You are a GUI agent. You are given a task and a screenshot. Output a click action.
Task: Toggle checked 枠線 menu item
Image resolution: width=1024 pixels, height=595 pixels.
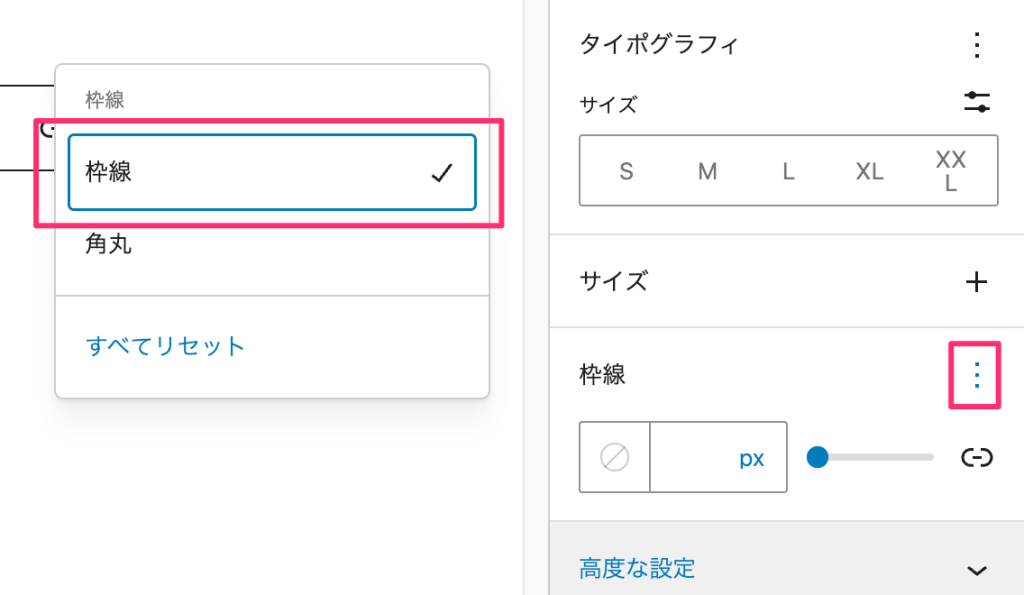pyautogui.click(x=272, y=172)
